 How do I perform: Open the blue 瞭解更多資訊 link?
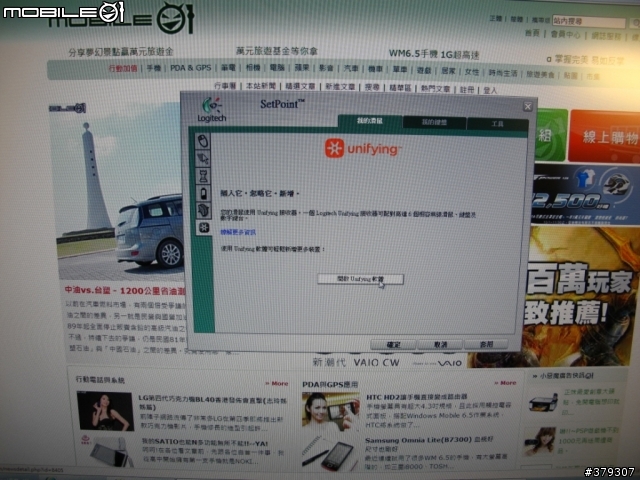coord(238,232)
